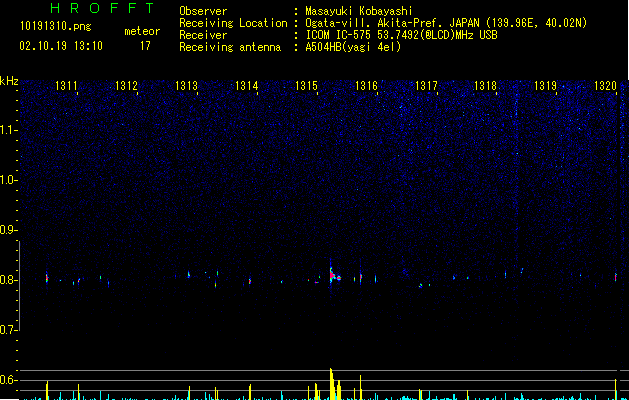Click the 1.0 kHz frequency label
Screen dimensions: 629x400
[x=9, y=180]
